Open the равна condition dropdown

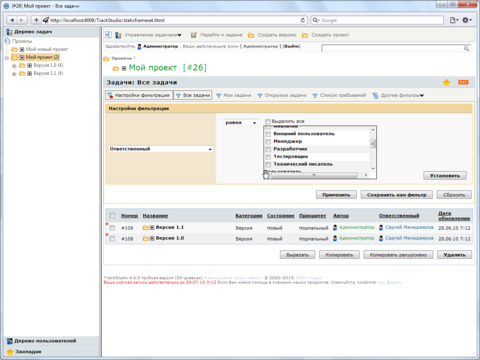pyautogui.click(x=241, y=123)
